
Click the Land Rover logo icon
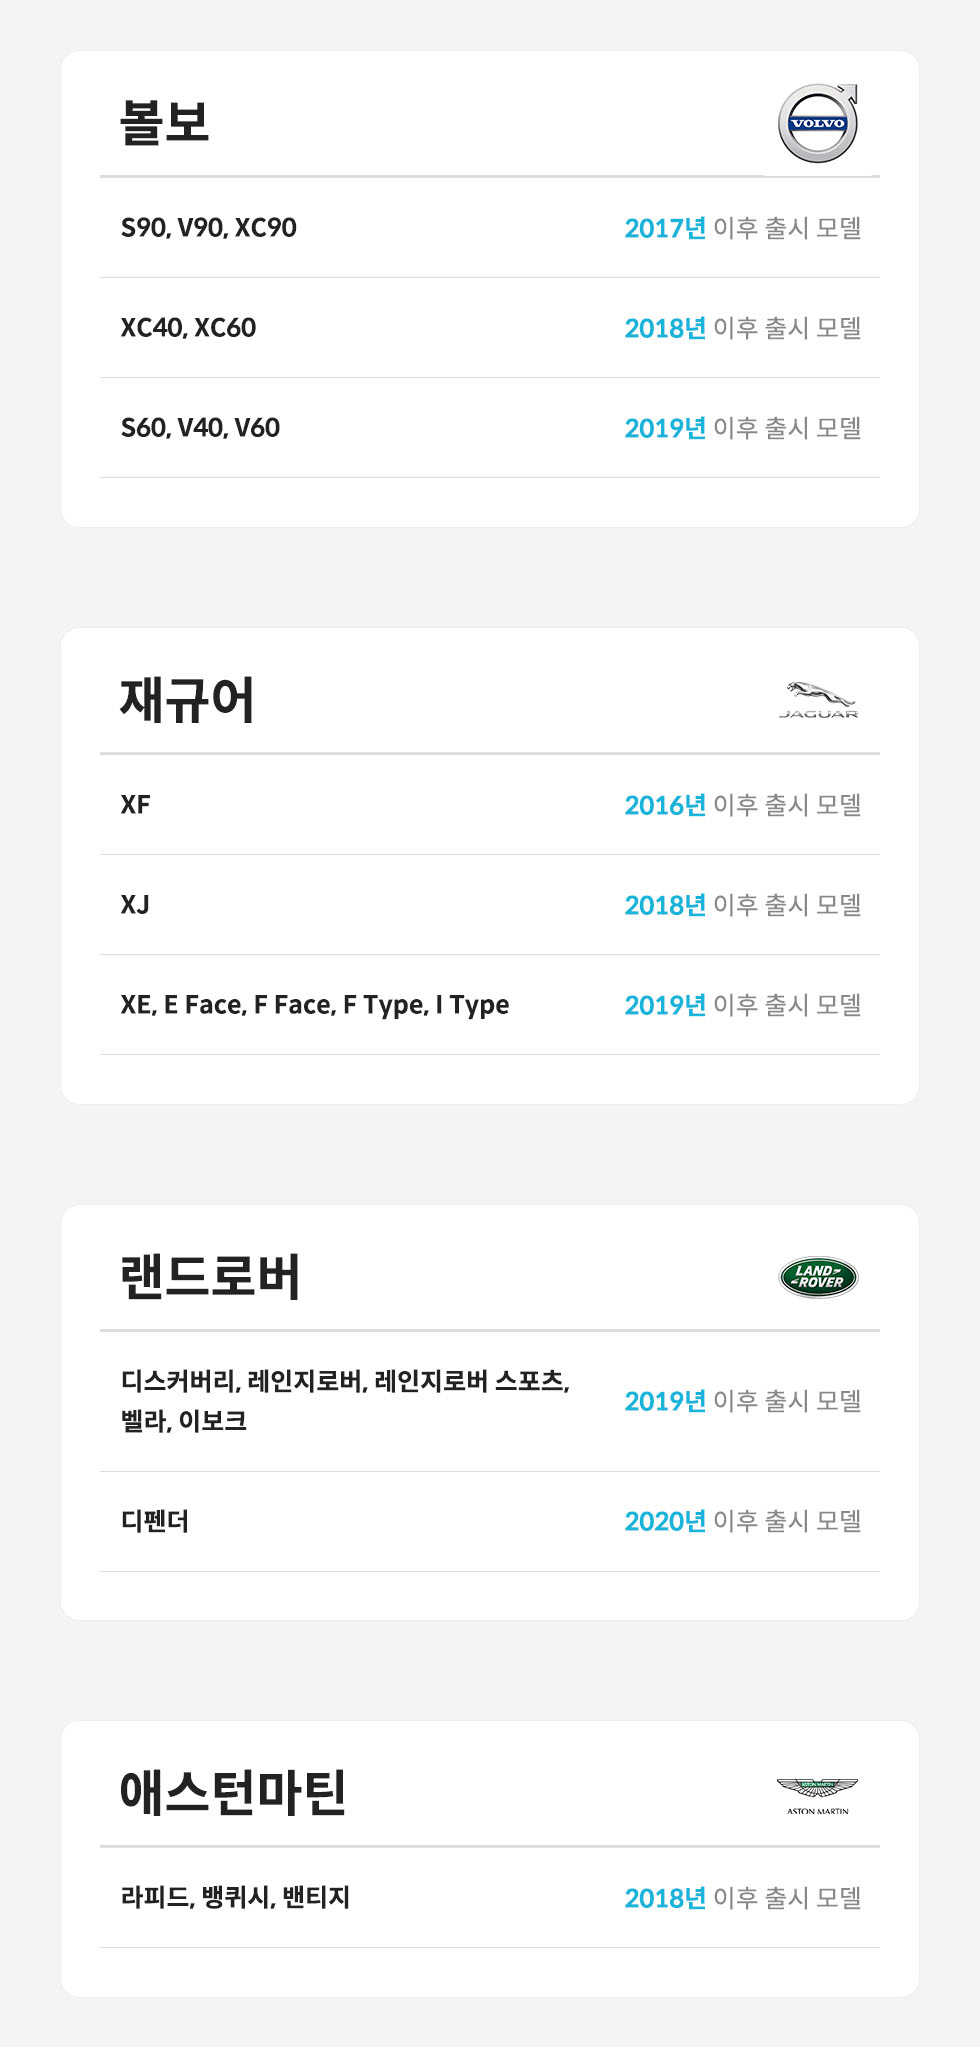click(818, 1277)
